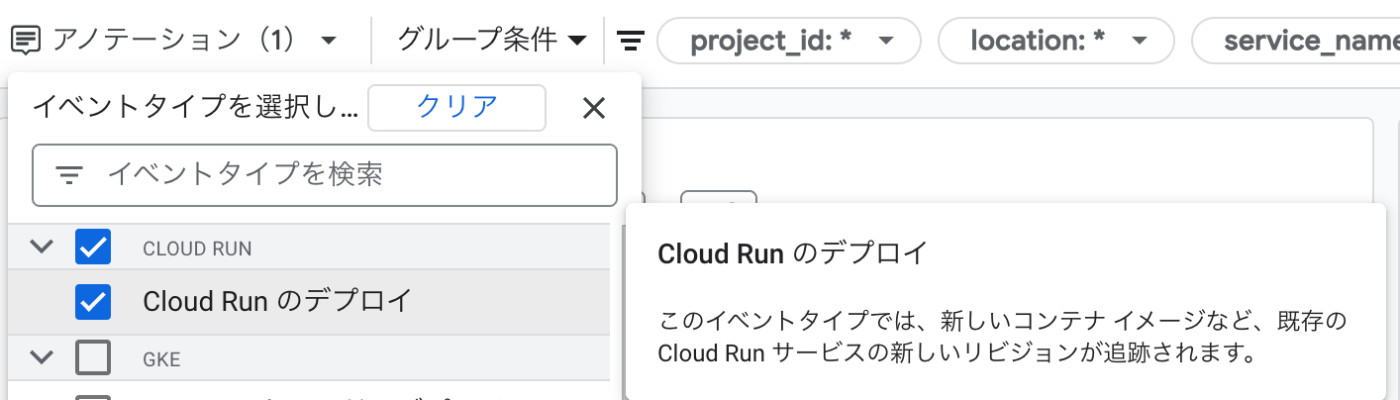Collapse the CLOUD RUN group
Viewport: 1400px width, 400px height.
click(x=41, y=247)
